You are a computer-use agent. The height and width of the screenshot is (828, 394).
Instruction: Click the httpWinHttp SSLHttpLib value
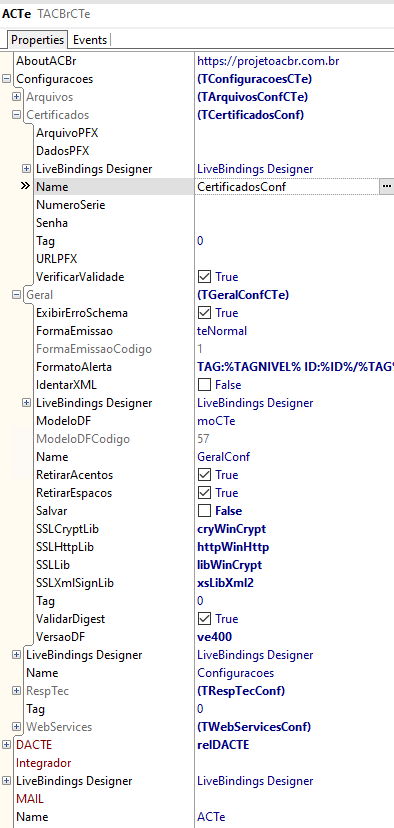click(233, 547)
